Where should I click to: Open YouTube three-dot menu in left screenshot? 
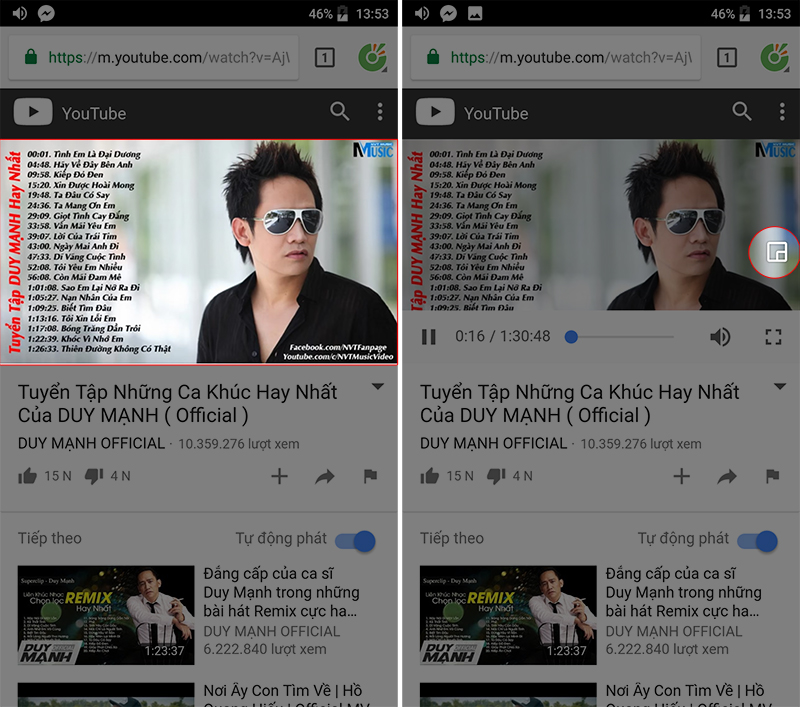tap(380, 112)
